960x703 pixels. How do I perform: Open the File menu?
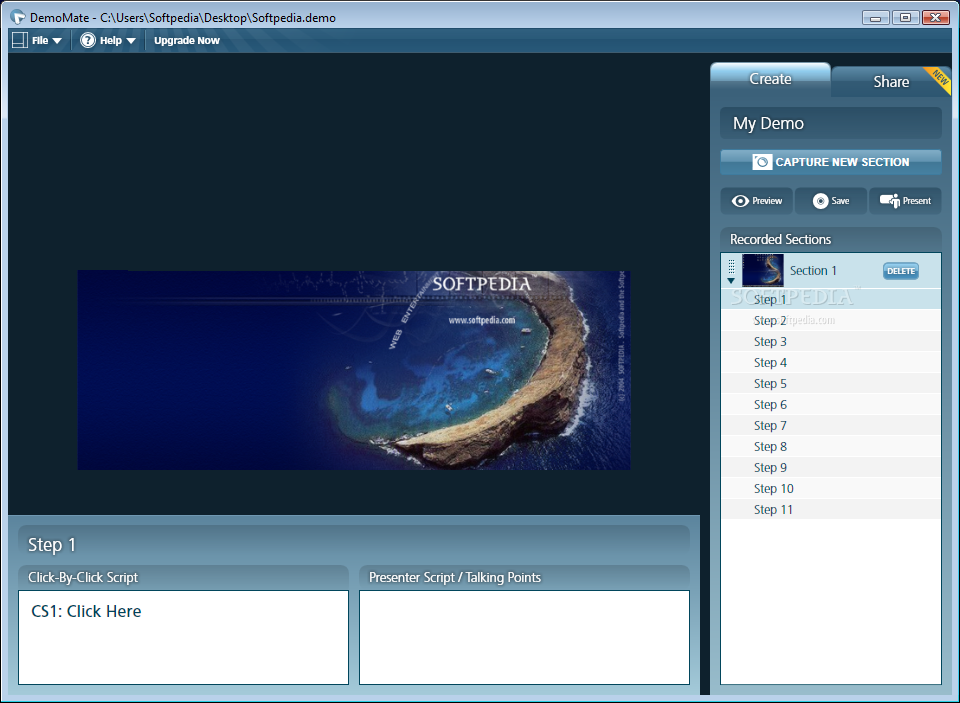click(37, 40)
